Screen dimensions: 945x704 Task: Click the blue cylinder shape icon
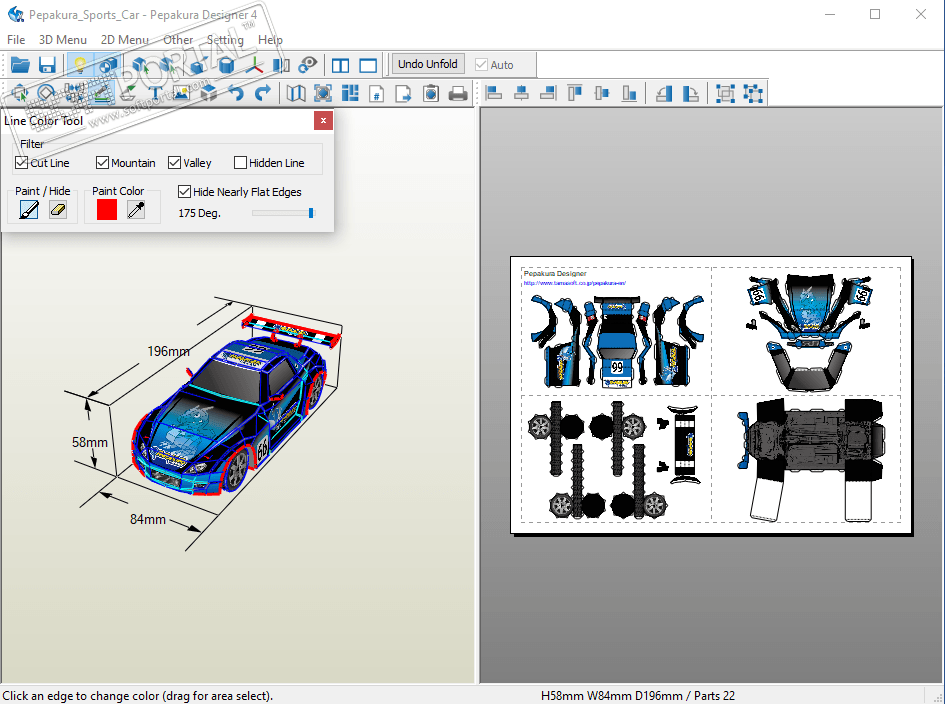(x=226, y=64)
